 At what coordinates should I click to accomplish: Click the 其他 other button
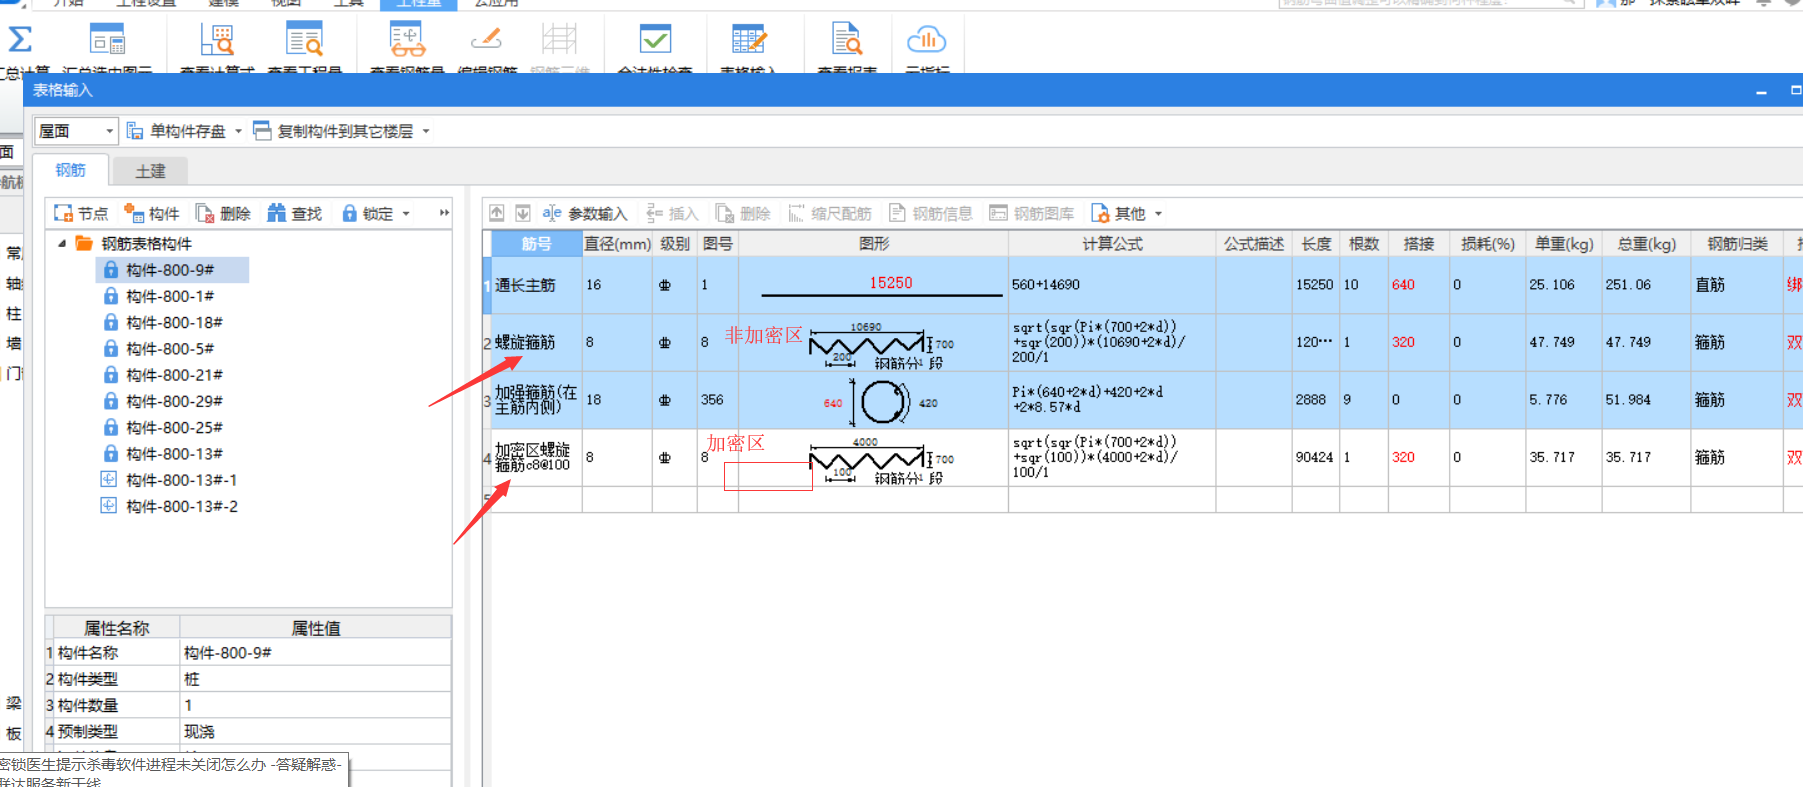1119,213
